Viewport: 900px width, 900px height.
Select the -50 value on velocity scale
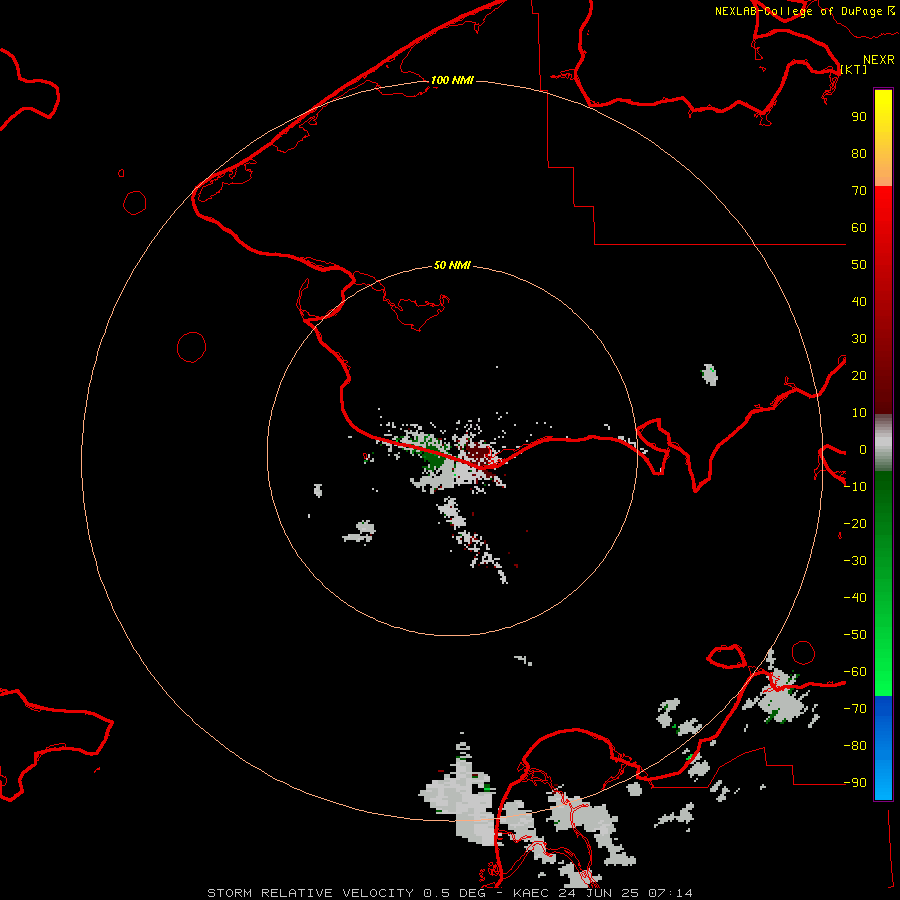tap(855, 635)
